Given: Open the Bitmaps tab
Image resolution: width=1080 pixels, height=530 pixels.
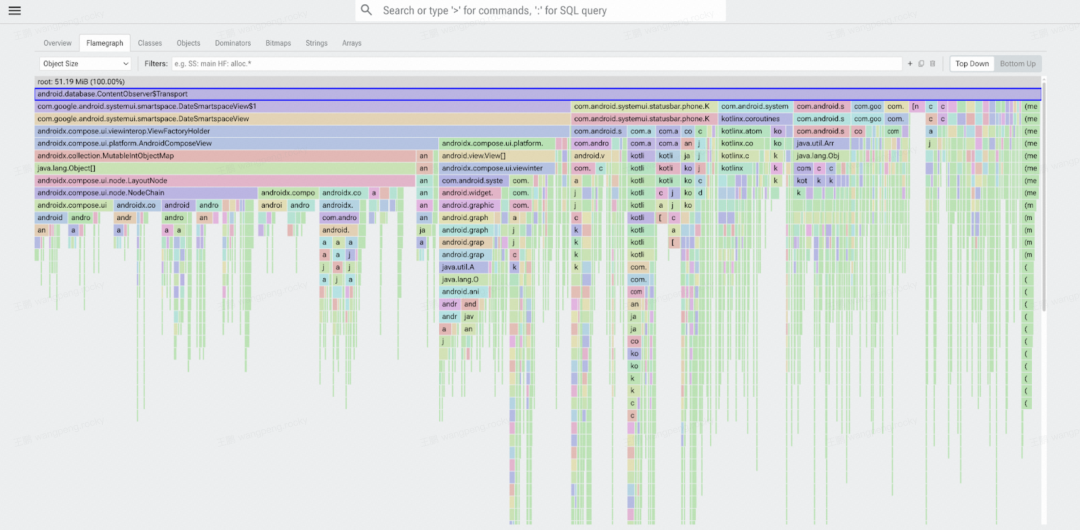Looking at the screenshot, I should [x=278, y=43].
